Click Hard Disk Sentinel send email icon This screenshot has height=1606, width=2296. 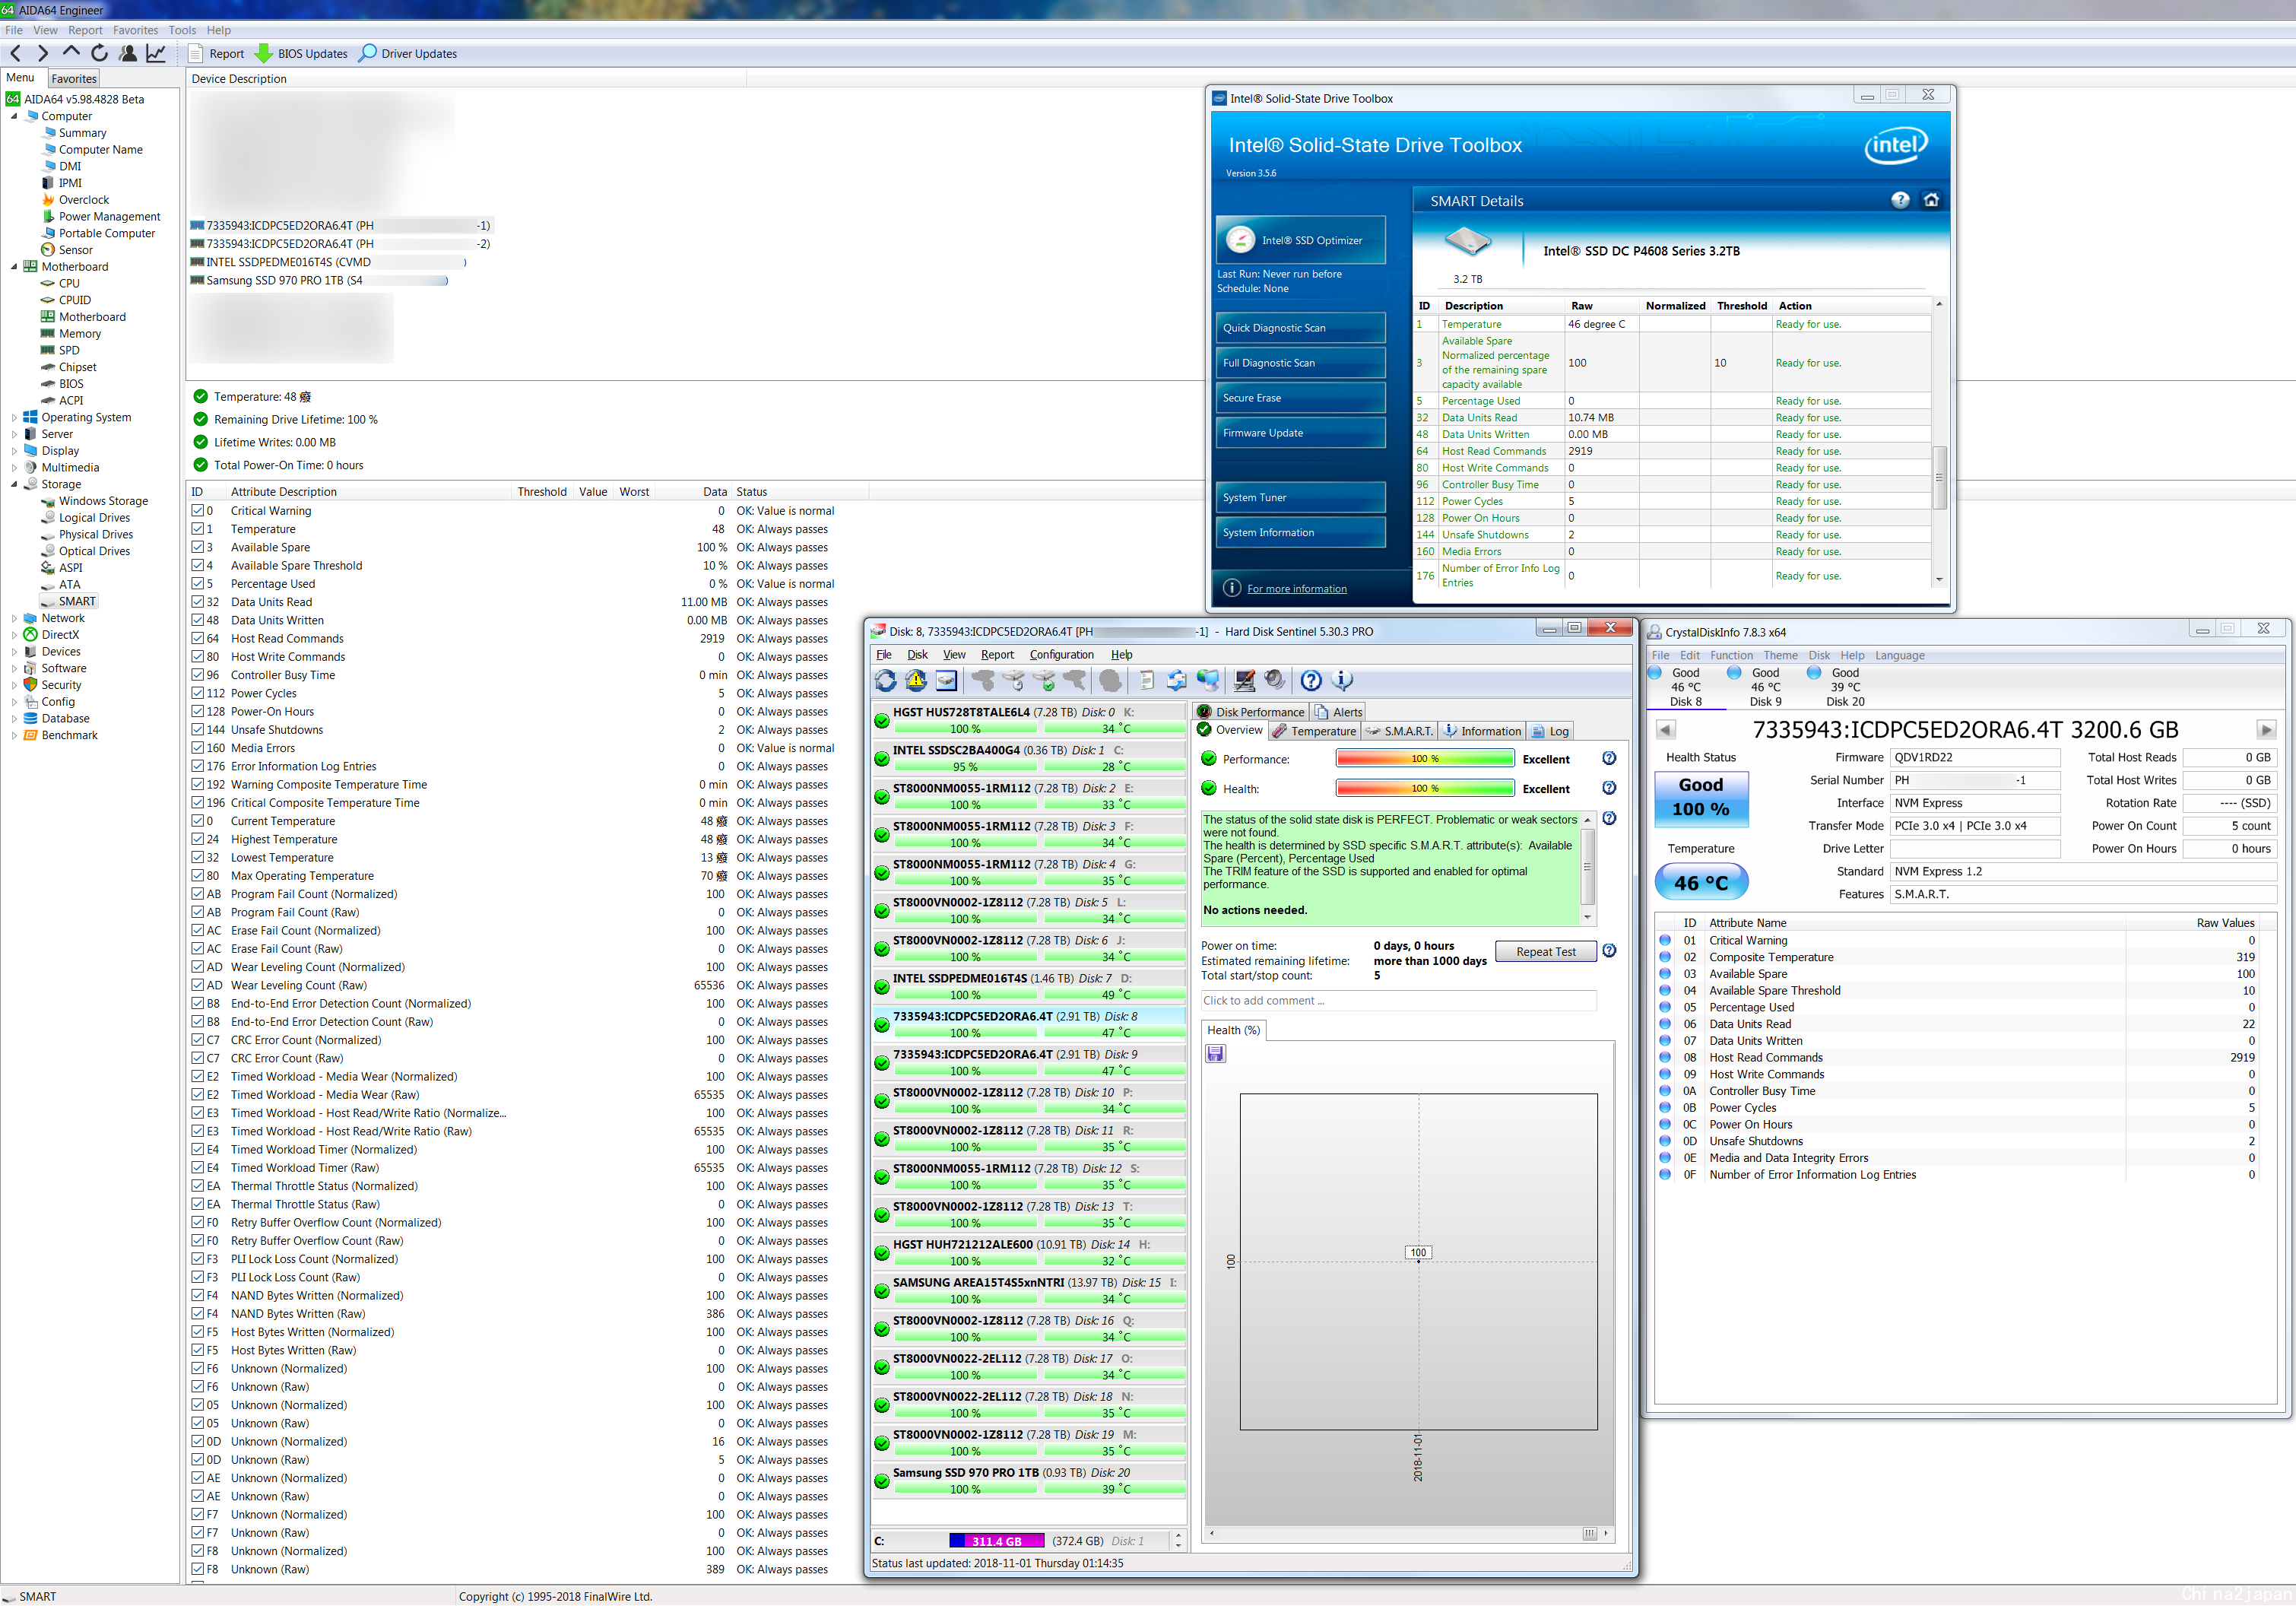click(1177, 681)
